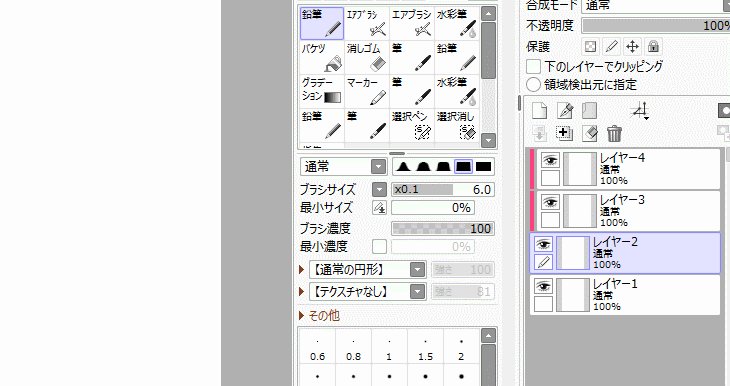The image size is (730, 386).
Task: Select the 水彩筆 tool beside マーカー's row 筆
Action: (456, 91)
